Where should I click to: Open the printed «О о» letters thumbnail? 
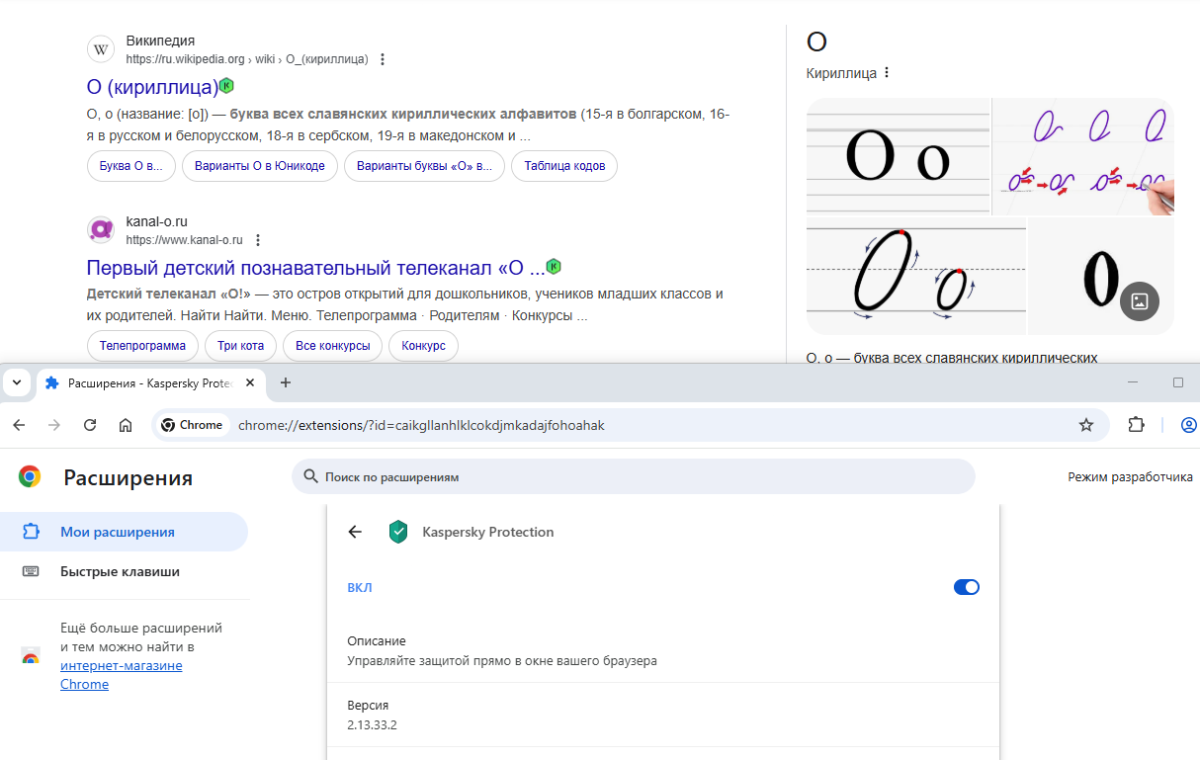click(898, 156)
